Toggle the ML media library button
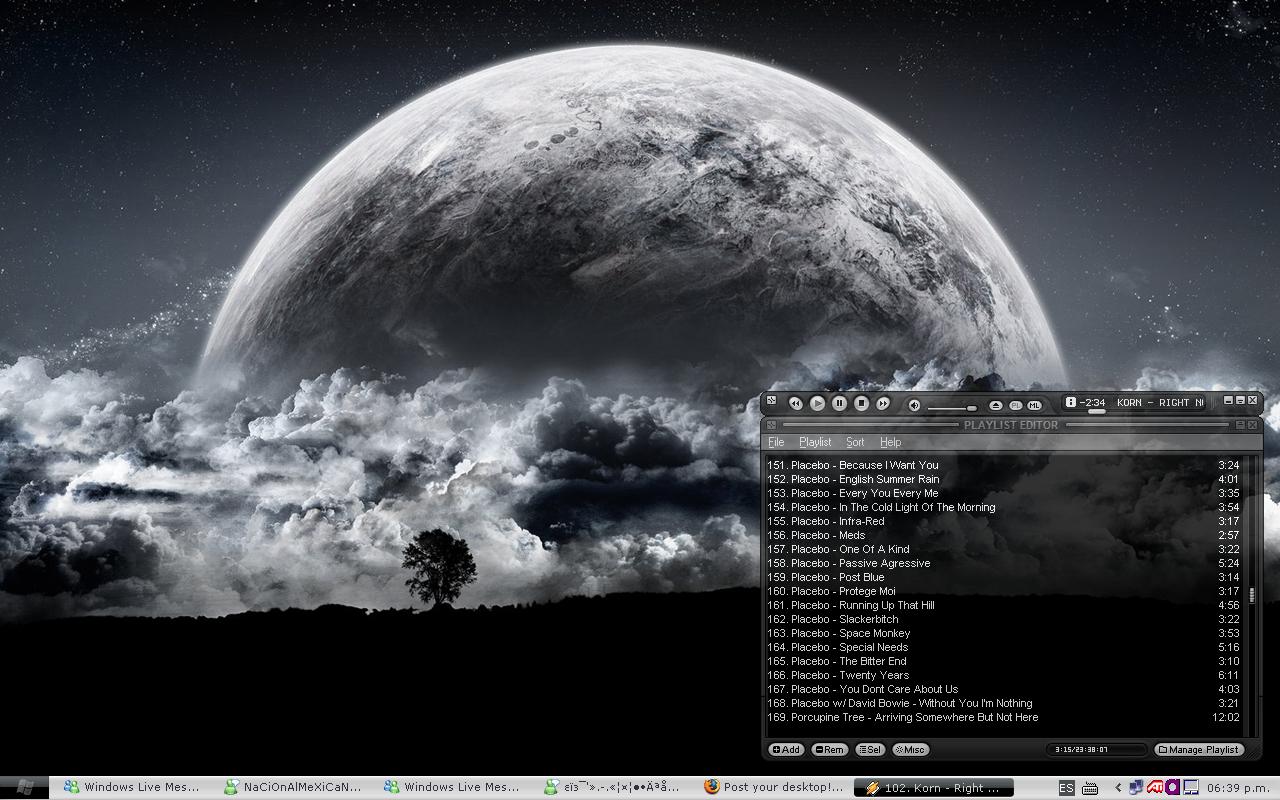This screenshot has width=1280, height=800. tap(1034, 405)
